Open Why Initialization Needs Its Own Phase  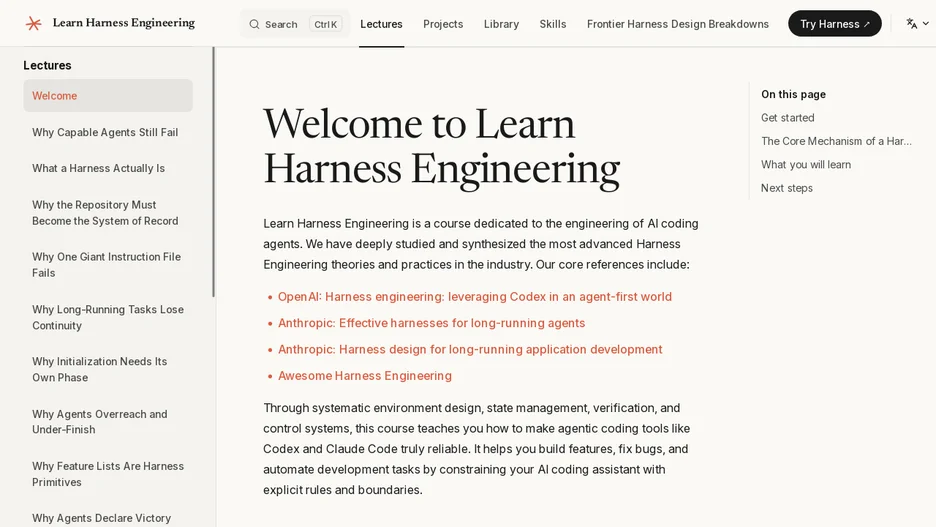click(100, 369)
